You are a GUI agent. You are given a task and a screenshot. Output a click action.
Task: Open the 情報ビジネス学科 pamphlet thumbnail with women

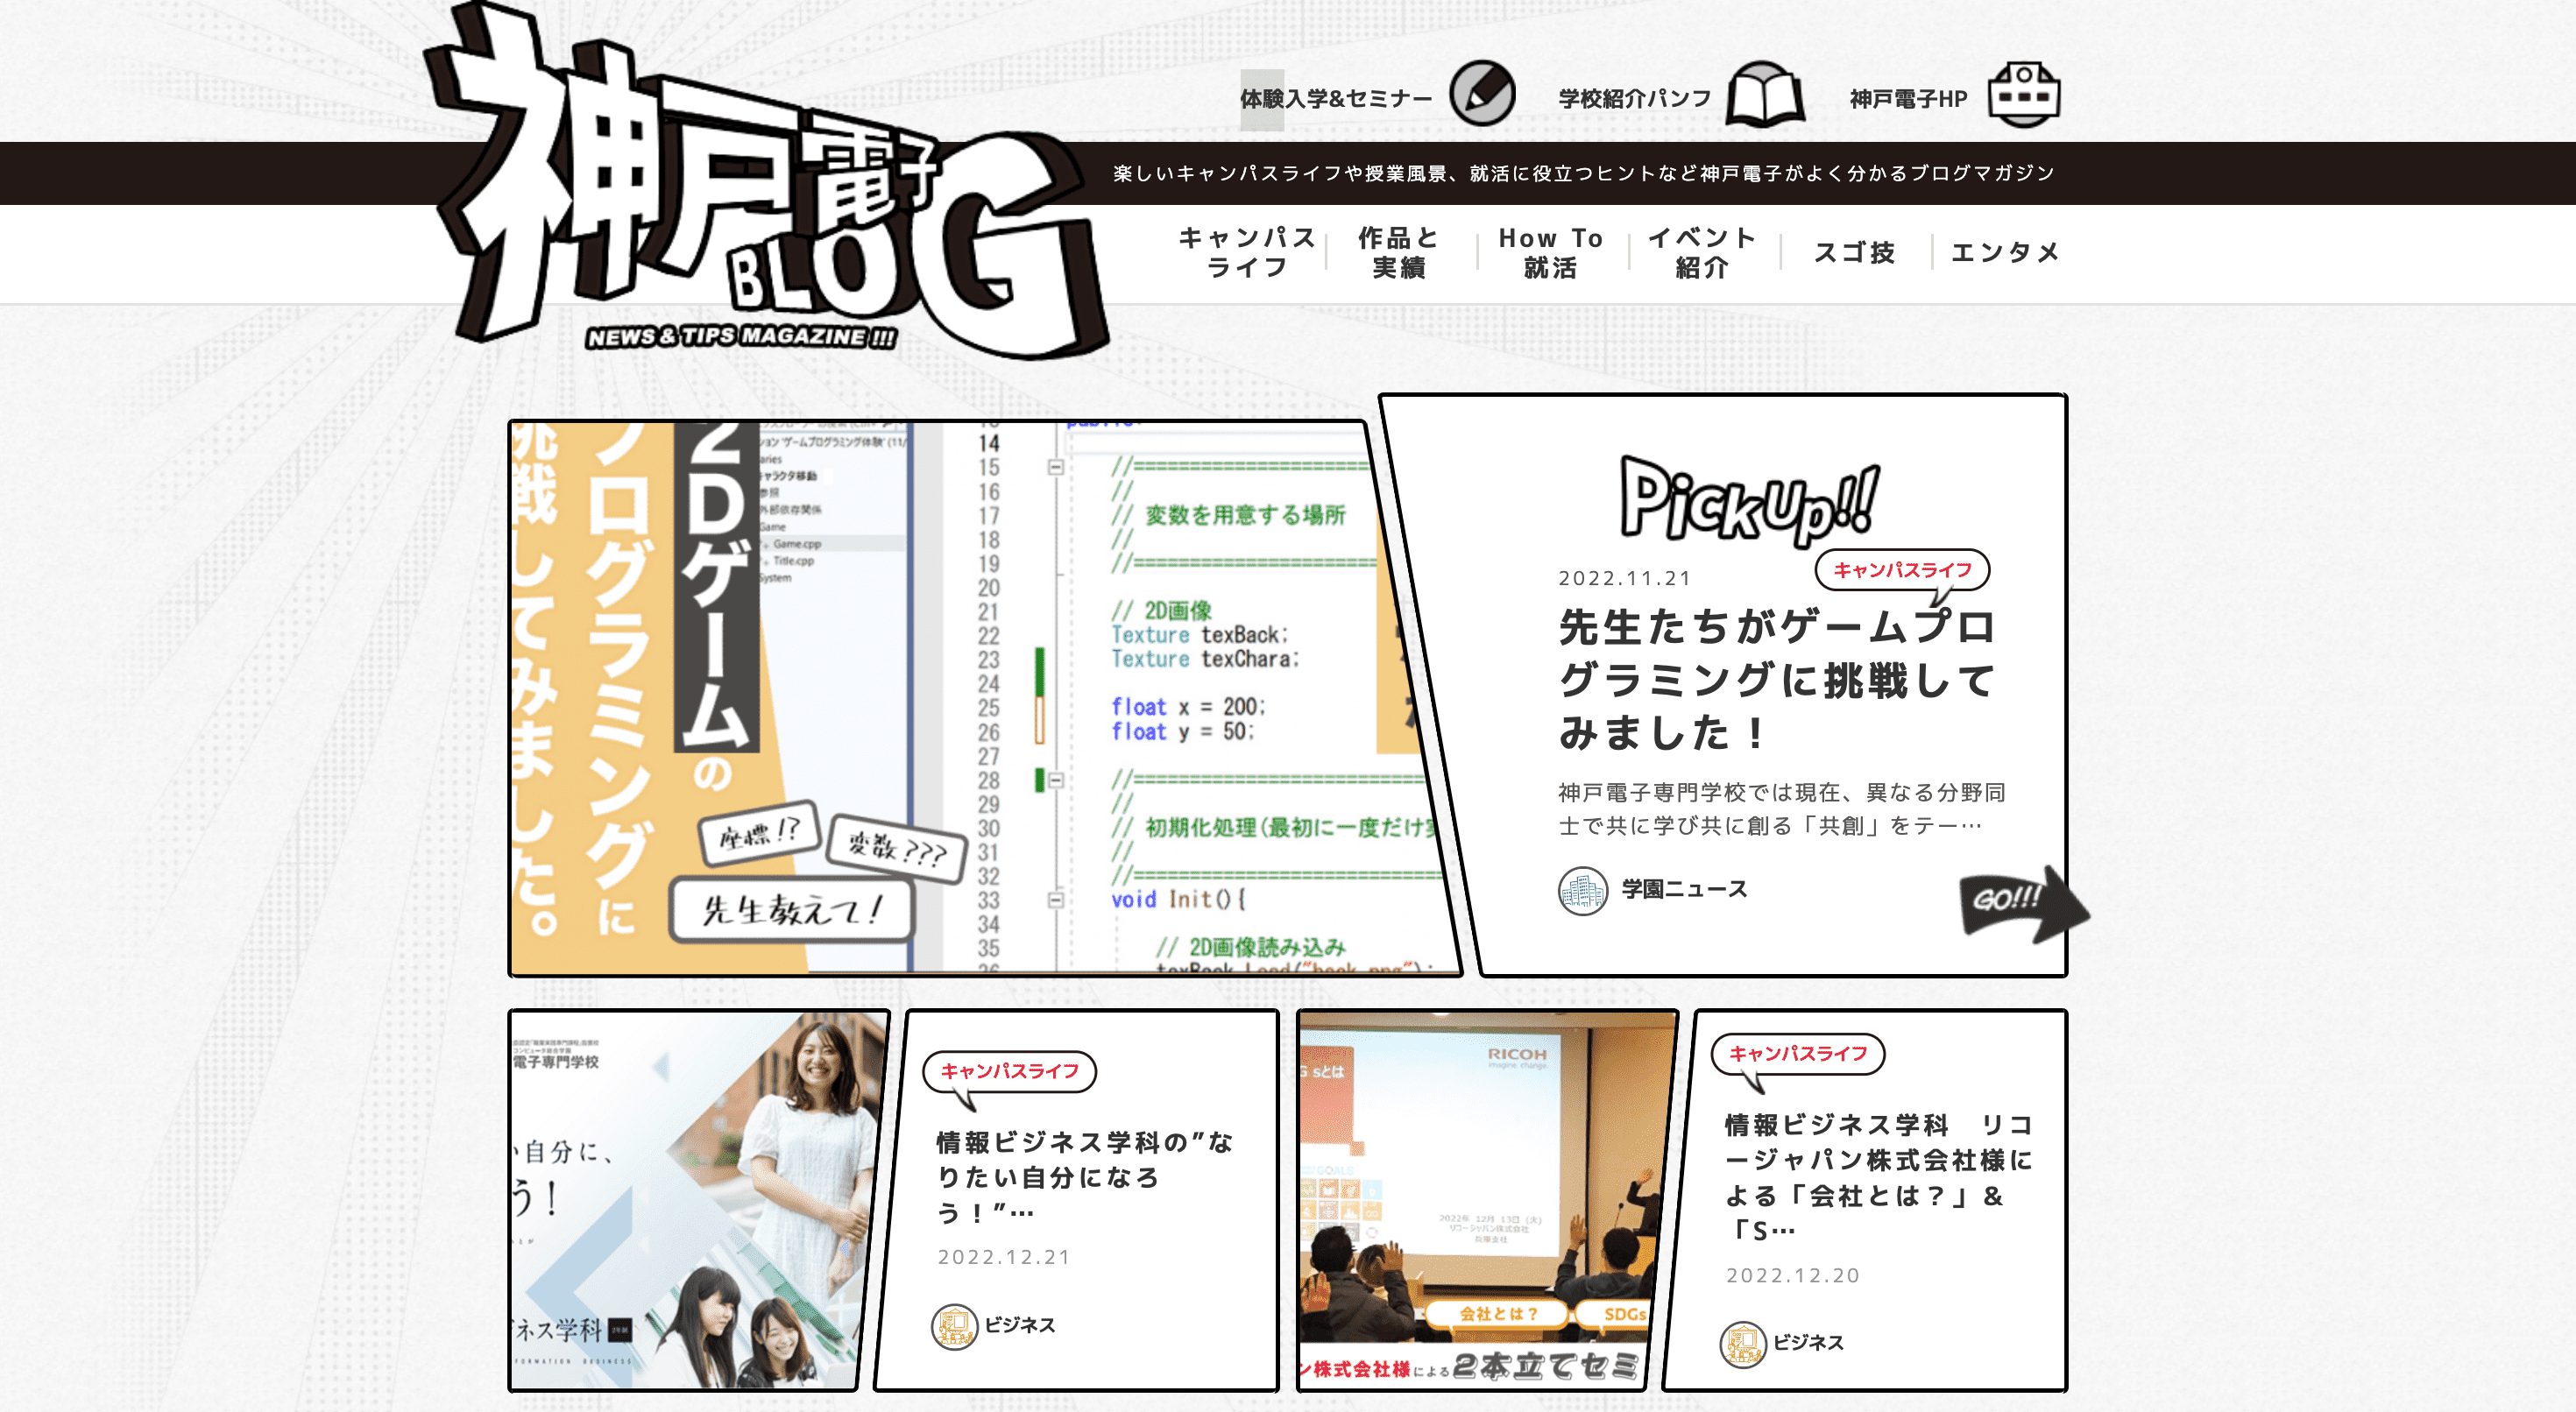coord(698,1200)
